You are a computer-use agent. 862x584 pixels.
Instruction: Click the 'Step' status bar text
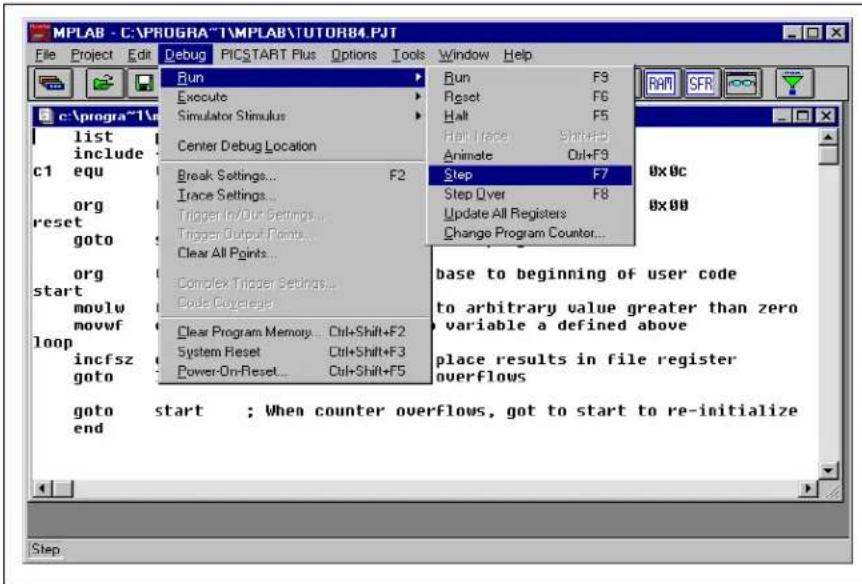point(46,549)
